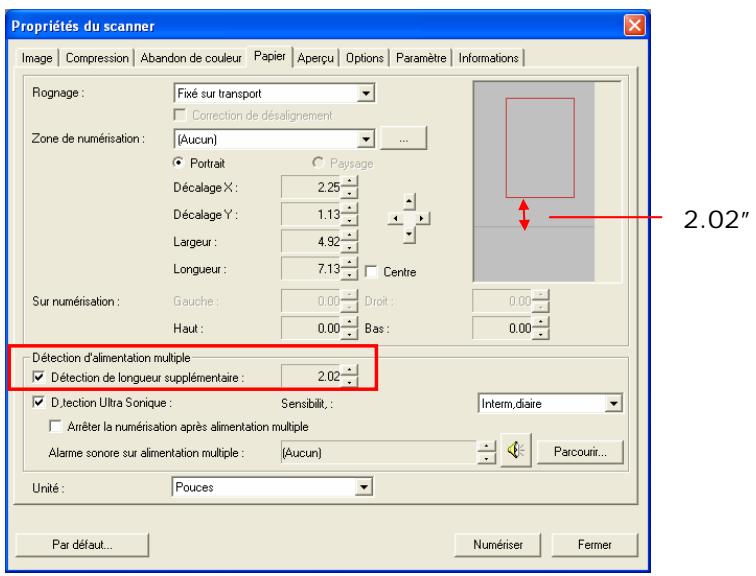Open Zone de numérisation dropdown

point(365,139)
